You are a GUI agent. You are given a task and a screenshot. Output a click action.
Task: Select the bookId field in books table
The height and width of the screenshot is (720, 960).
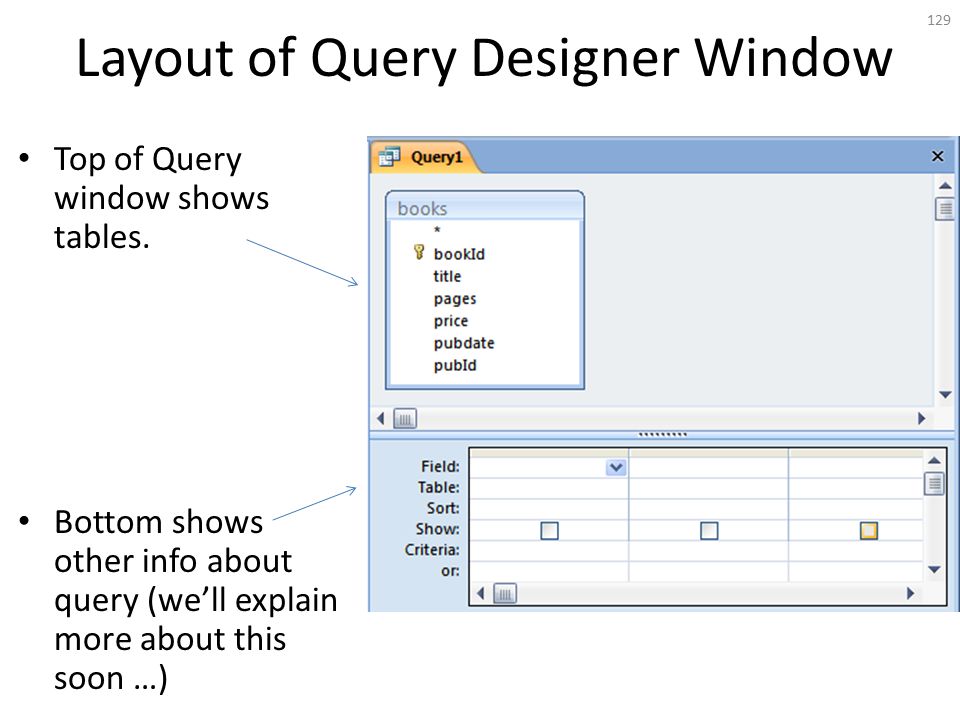click(459, 254)
